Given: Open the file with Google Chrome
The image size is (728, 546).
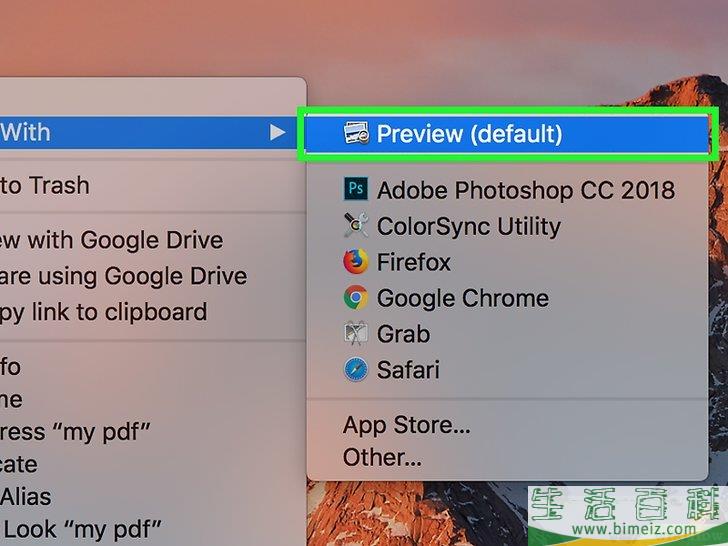Looking at the screenshot, I should [507, 298].
